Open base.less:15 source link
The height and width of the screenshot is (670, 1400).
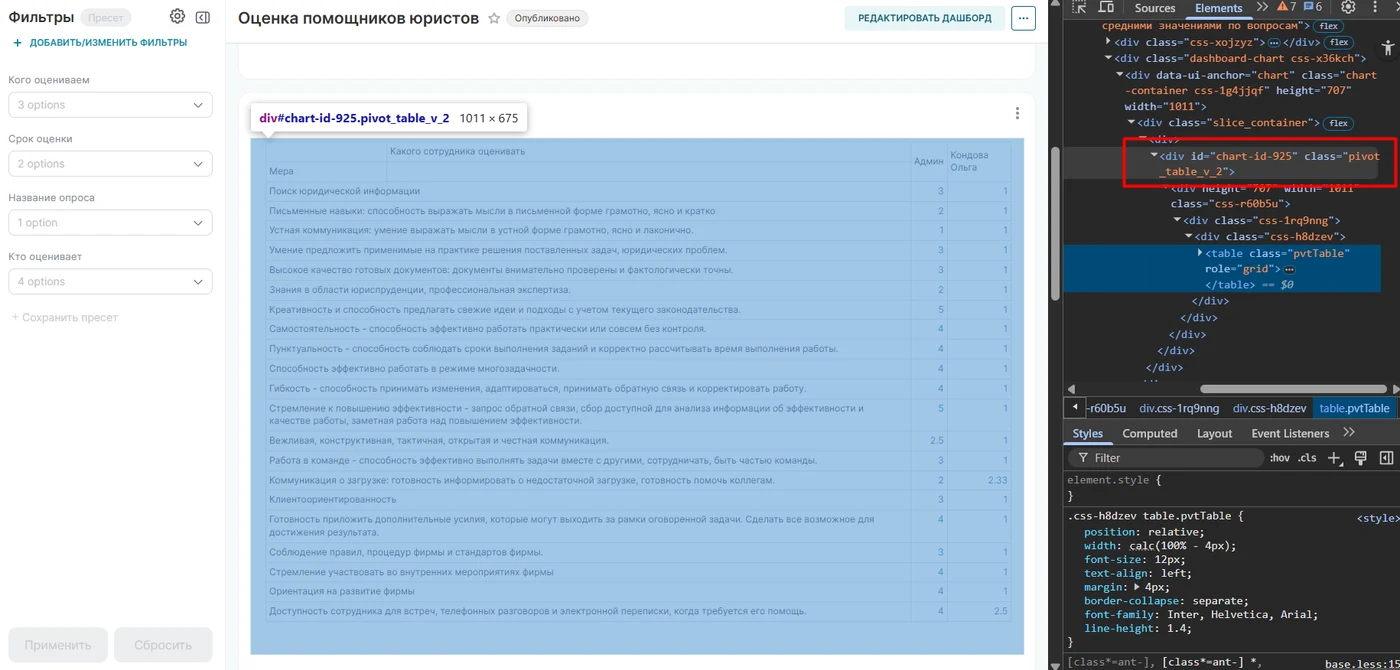pos(1361,663)
